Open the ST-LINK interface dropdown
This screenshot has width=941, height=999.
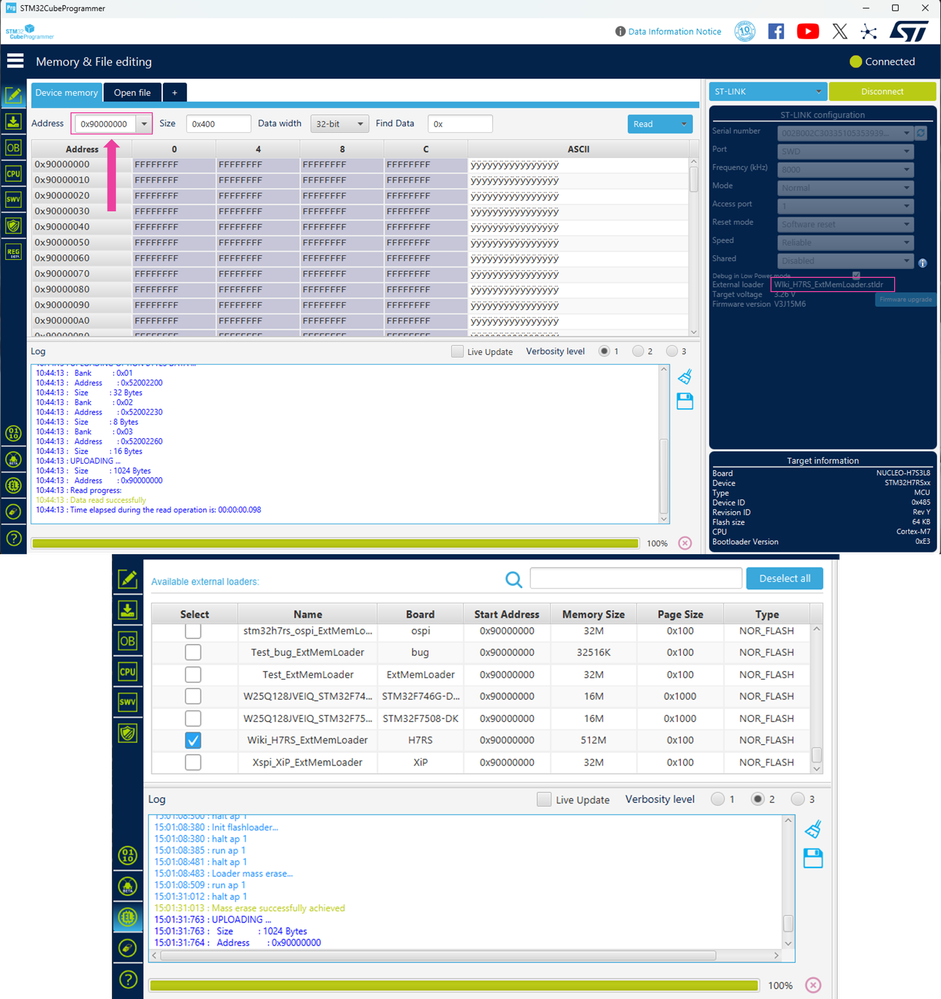(768, 92)
